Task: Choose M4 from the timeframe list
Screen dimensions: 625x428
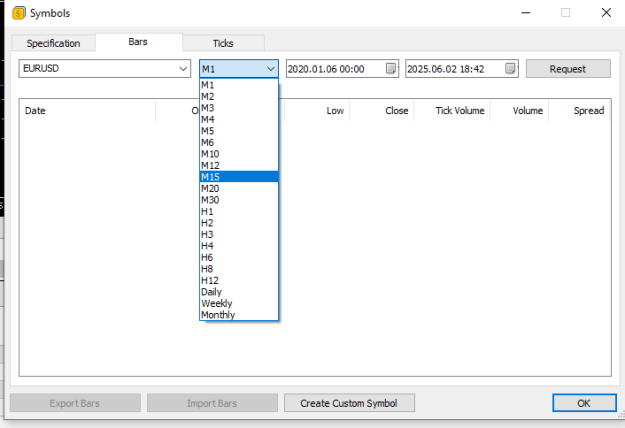Action: (x=239, y=120)
